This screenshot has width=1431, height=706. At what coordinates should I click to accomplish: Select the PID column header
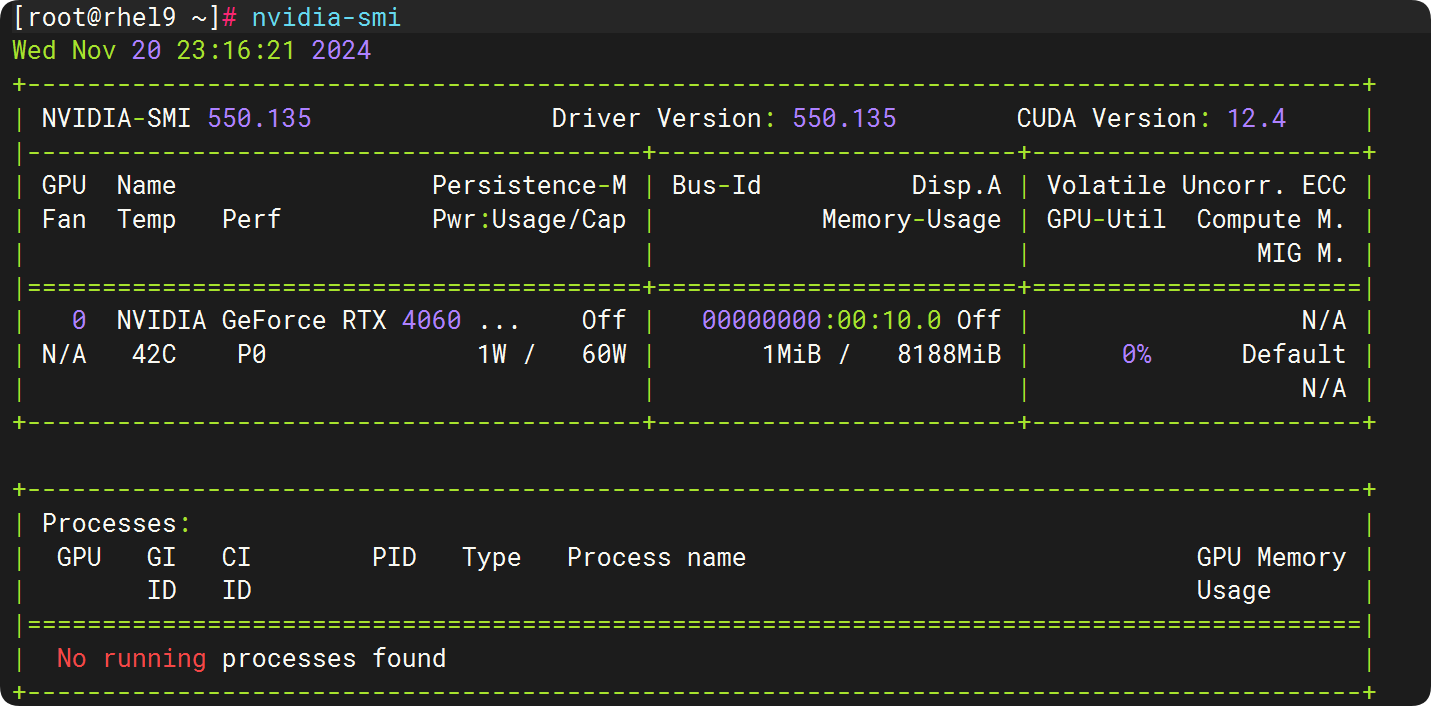point(394,557)
